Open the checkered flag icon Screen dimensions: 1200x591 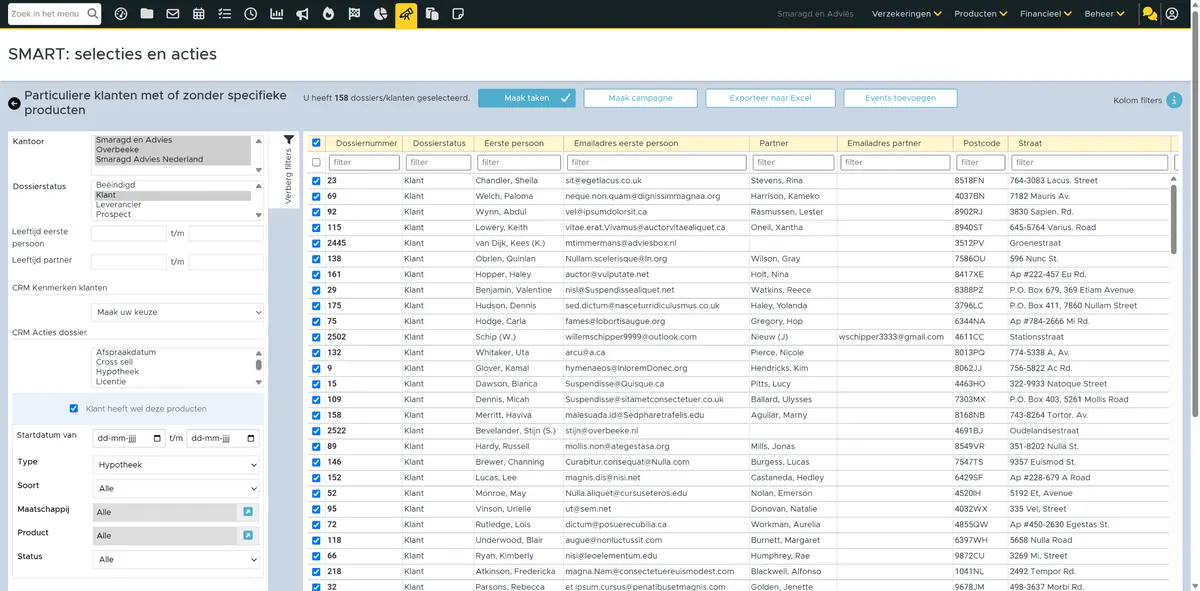354,14
